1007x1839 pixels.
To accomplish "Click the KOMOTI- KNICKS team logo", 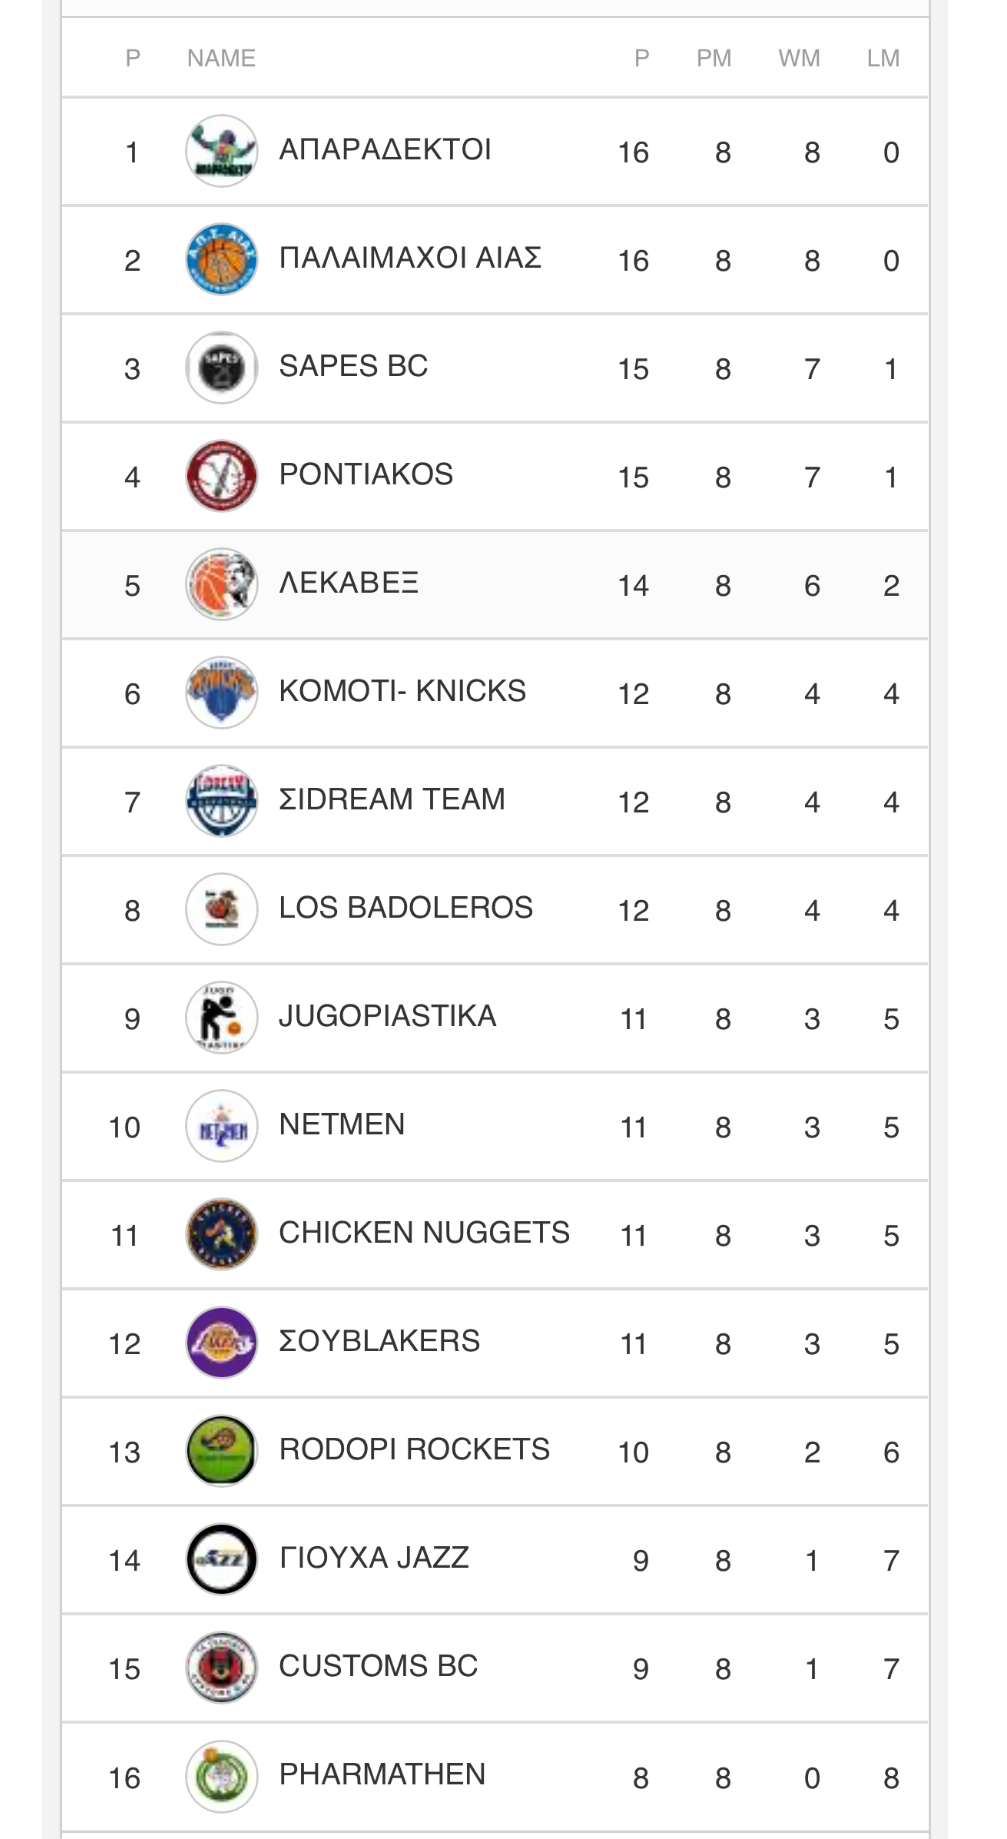I will click(222, 692).
